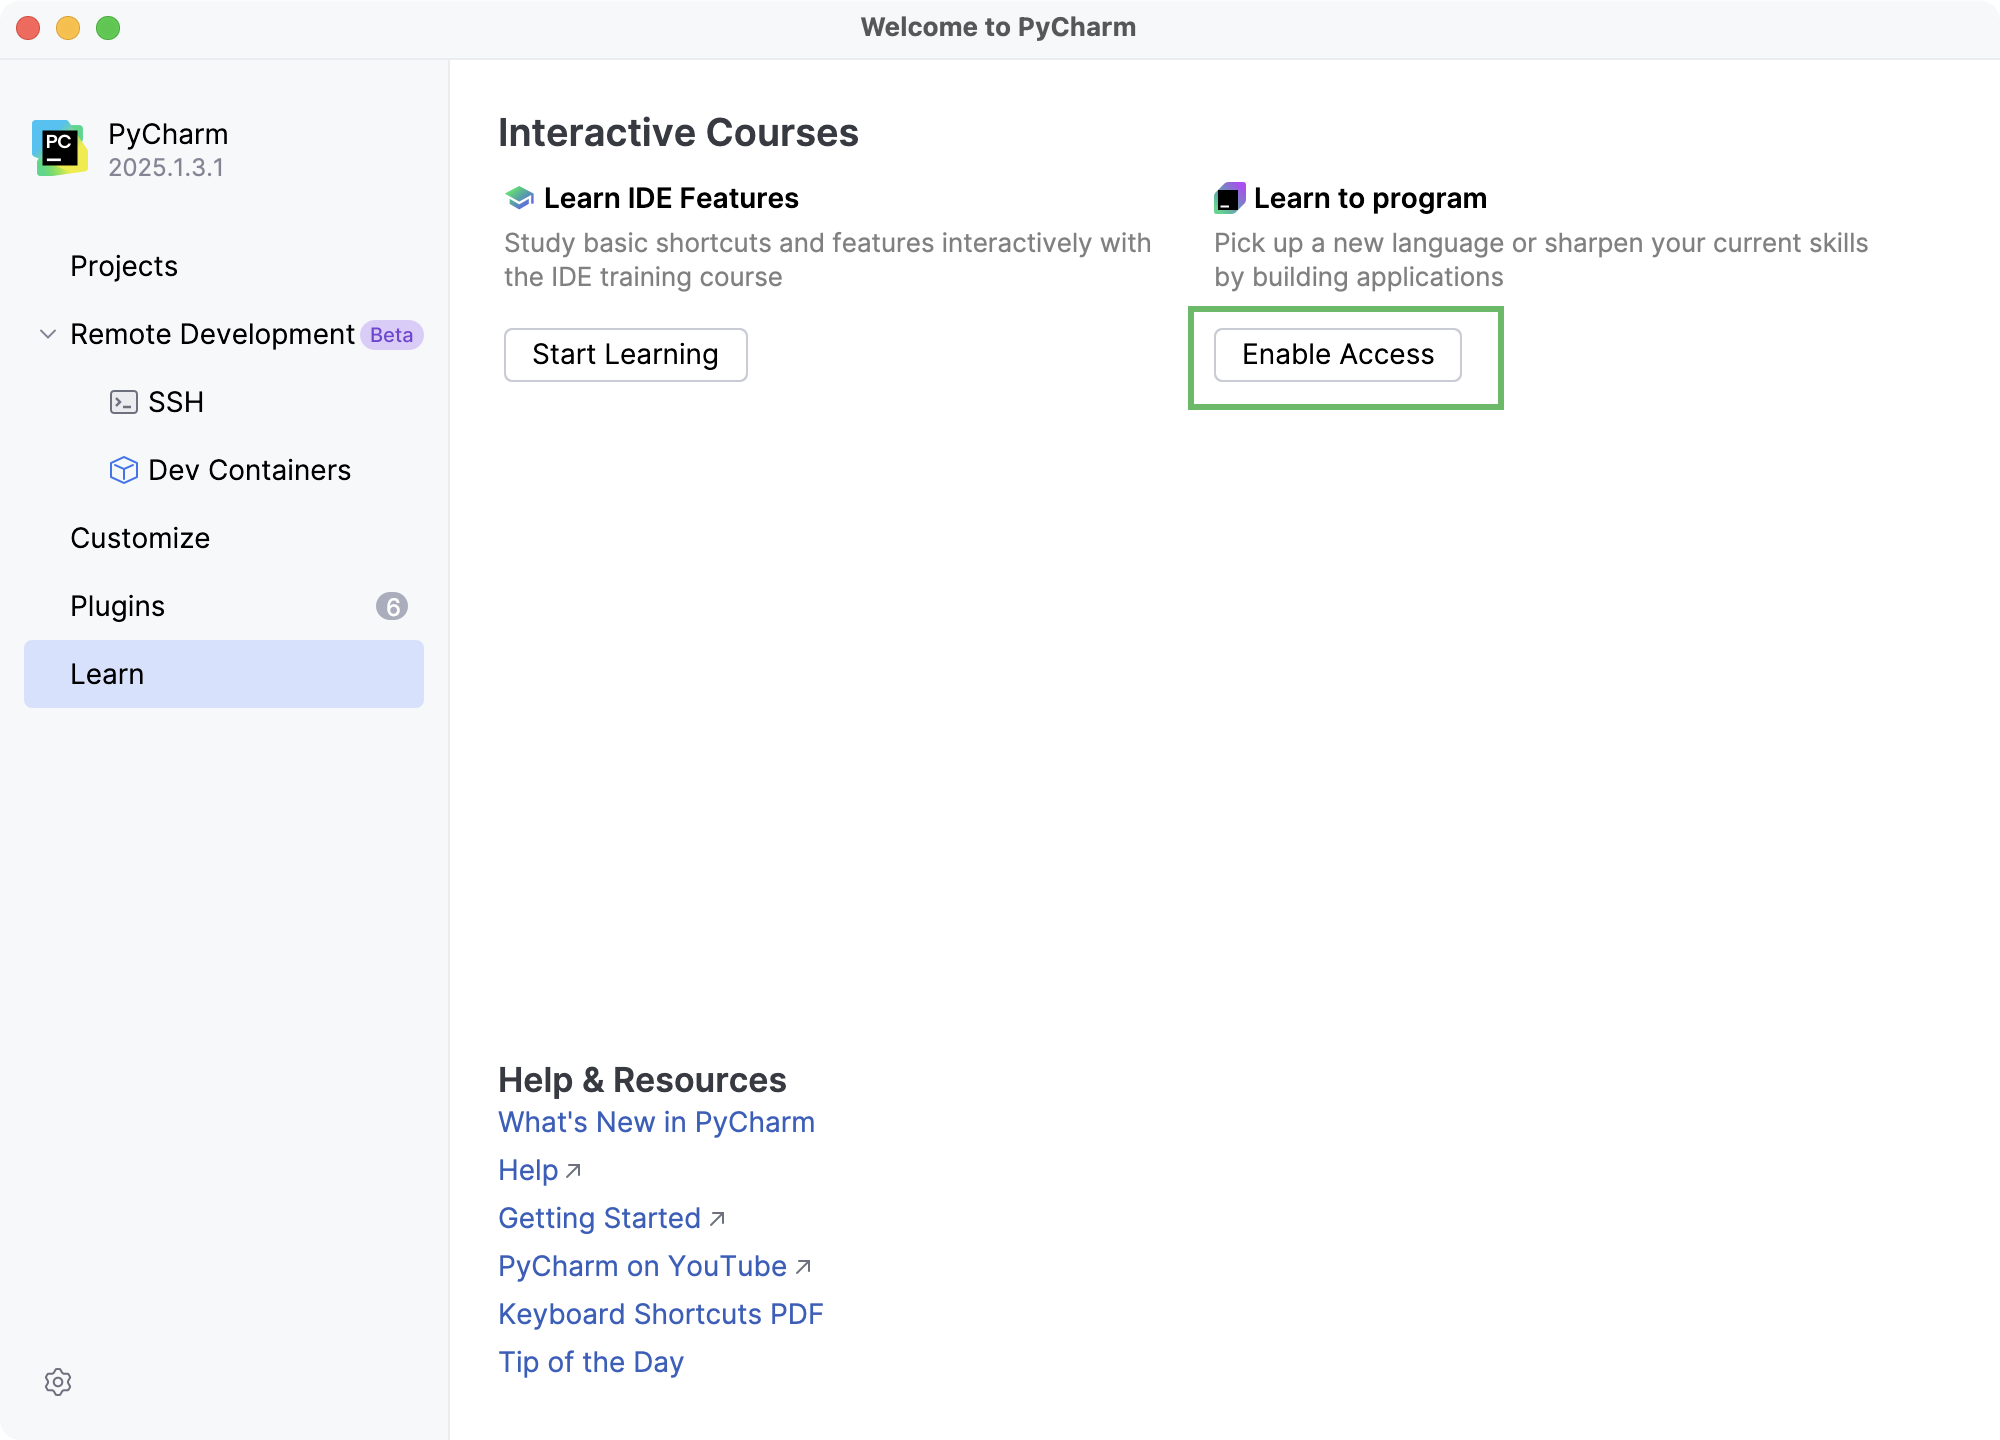The image size is (2000, 1440).
Task: Click the Dev Containers cube icon
Action: tap(123, 470)
